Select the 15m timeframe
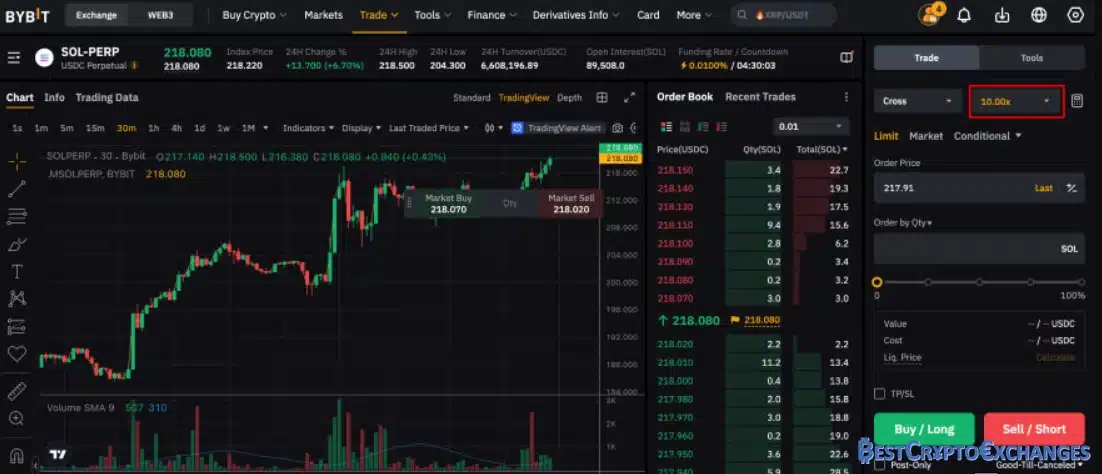 (x=95, y=128)
